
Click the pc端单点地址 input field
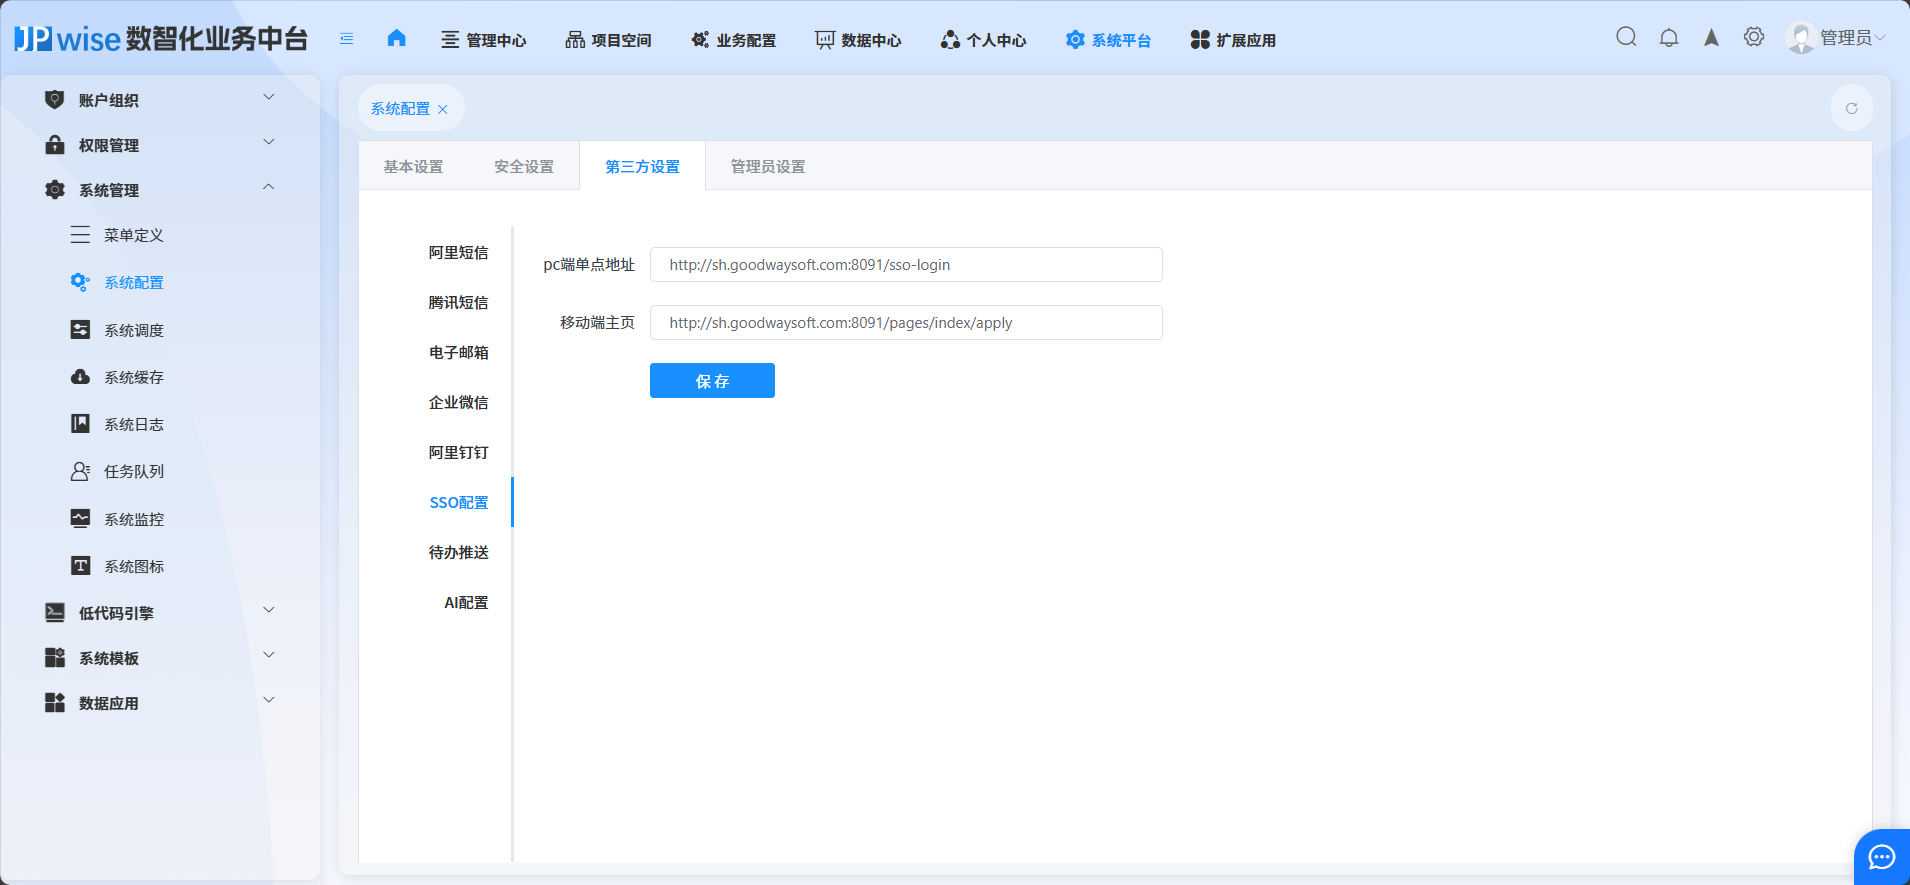906,264
